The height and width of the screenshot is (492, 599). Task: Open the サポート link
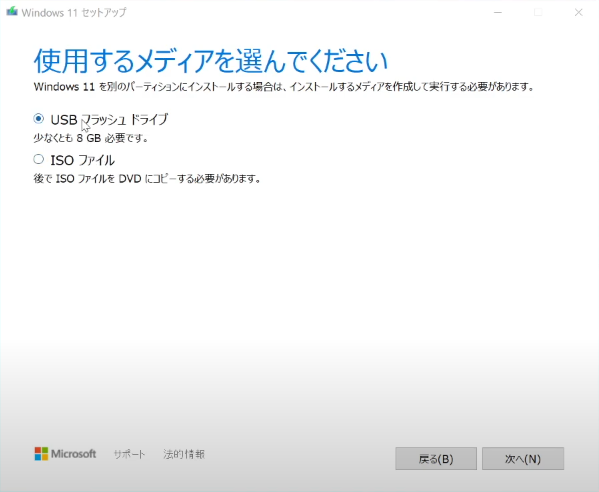pyautogui.click(x=129, y=454)
